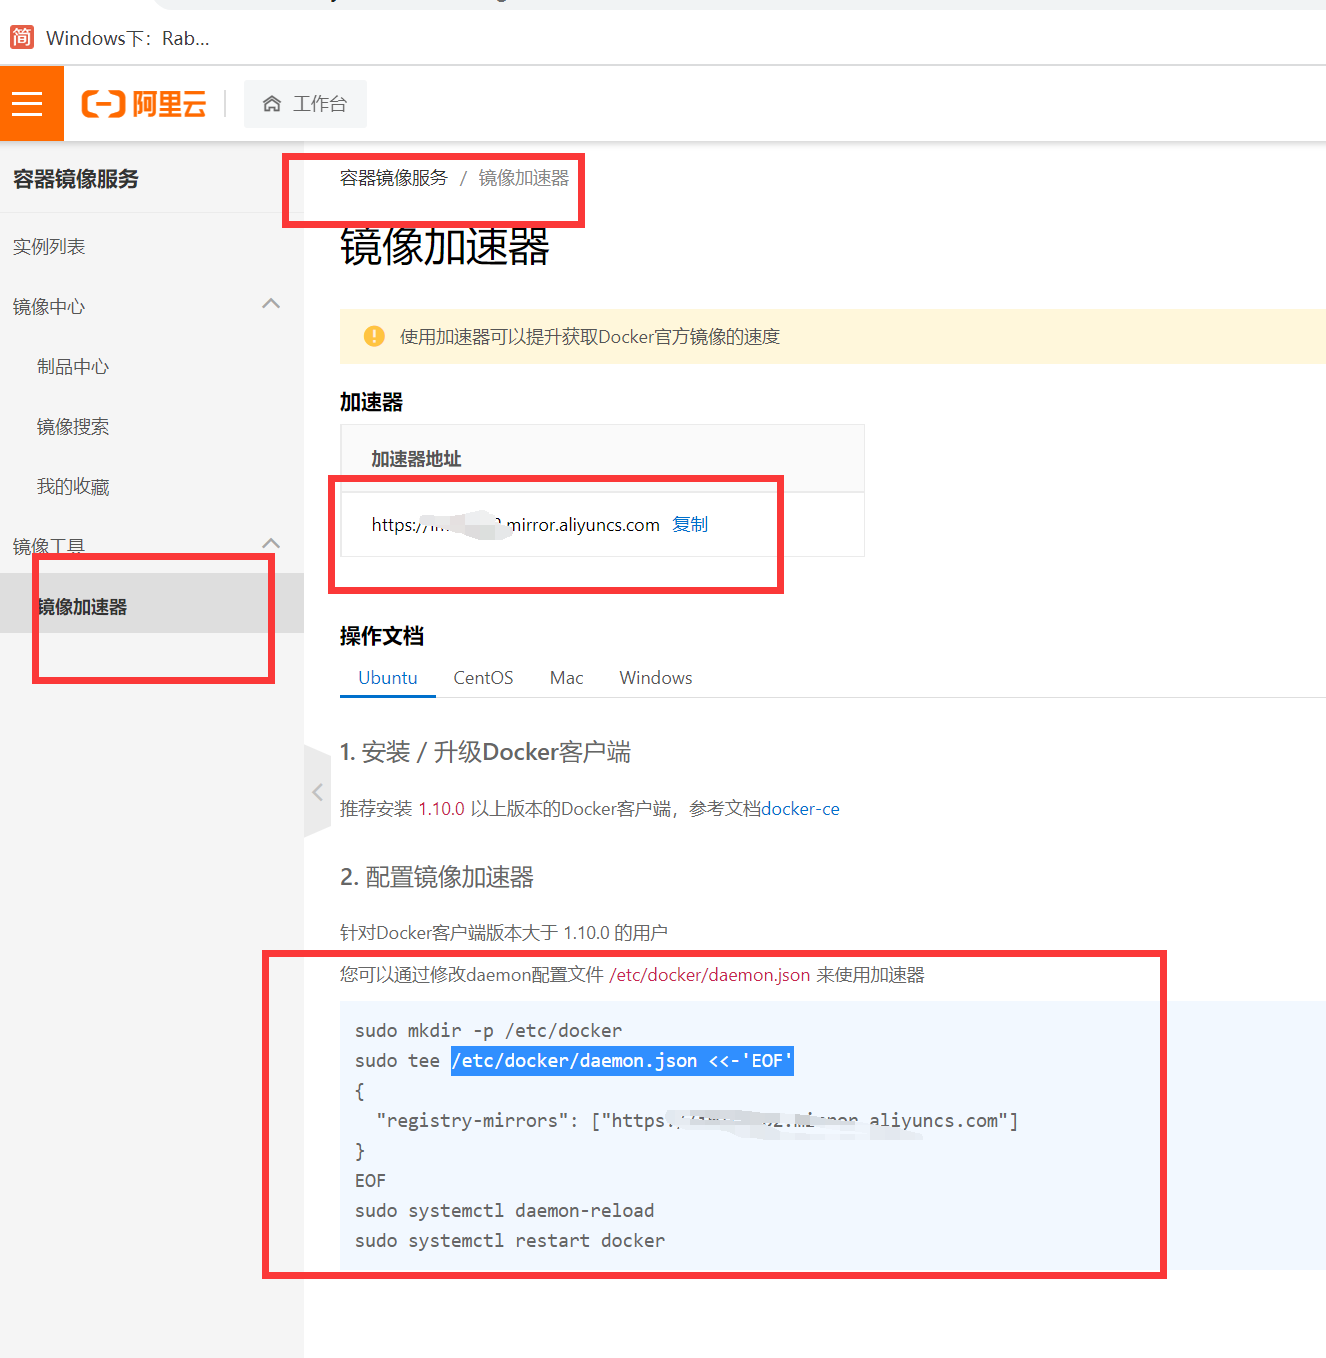Collapse the 镜像工具 section chevron
Image resolution: width=1326 pixels, height=1358 pixels.
(271, 544)
